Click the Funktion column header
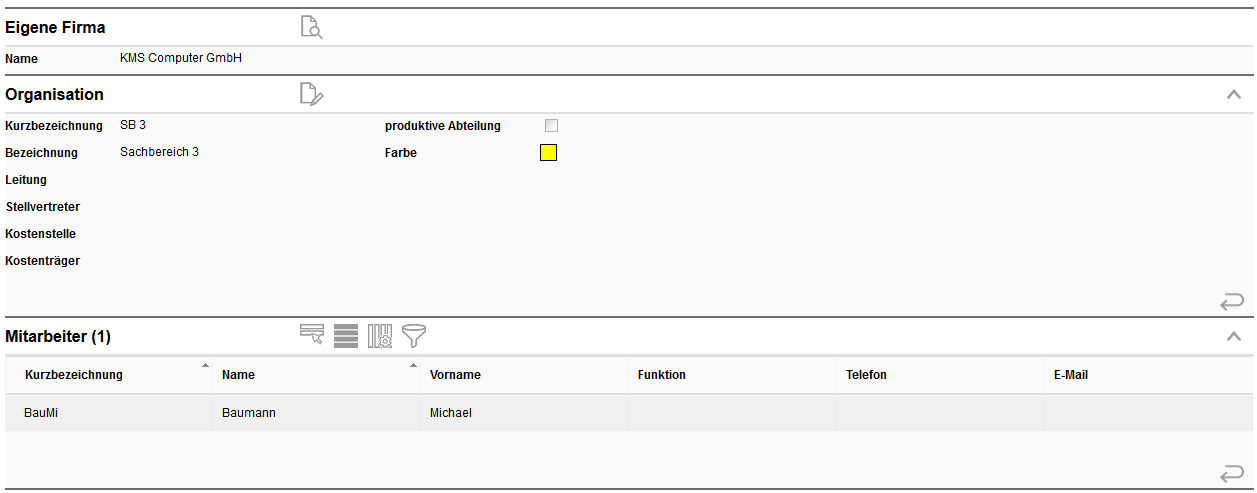Viewport: 1257px width, 493px height. [662, 375]
